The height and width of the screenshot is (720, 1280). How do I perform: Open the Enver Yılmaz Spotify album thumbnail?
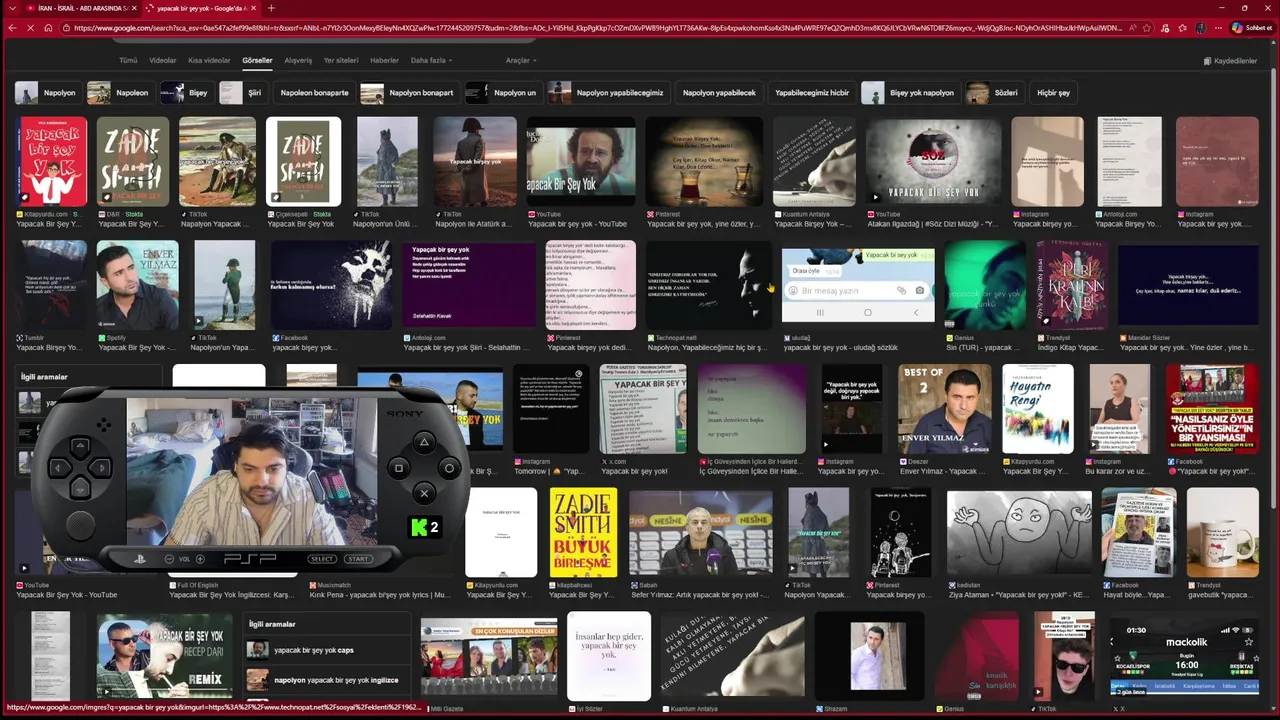click(137, 285)
